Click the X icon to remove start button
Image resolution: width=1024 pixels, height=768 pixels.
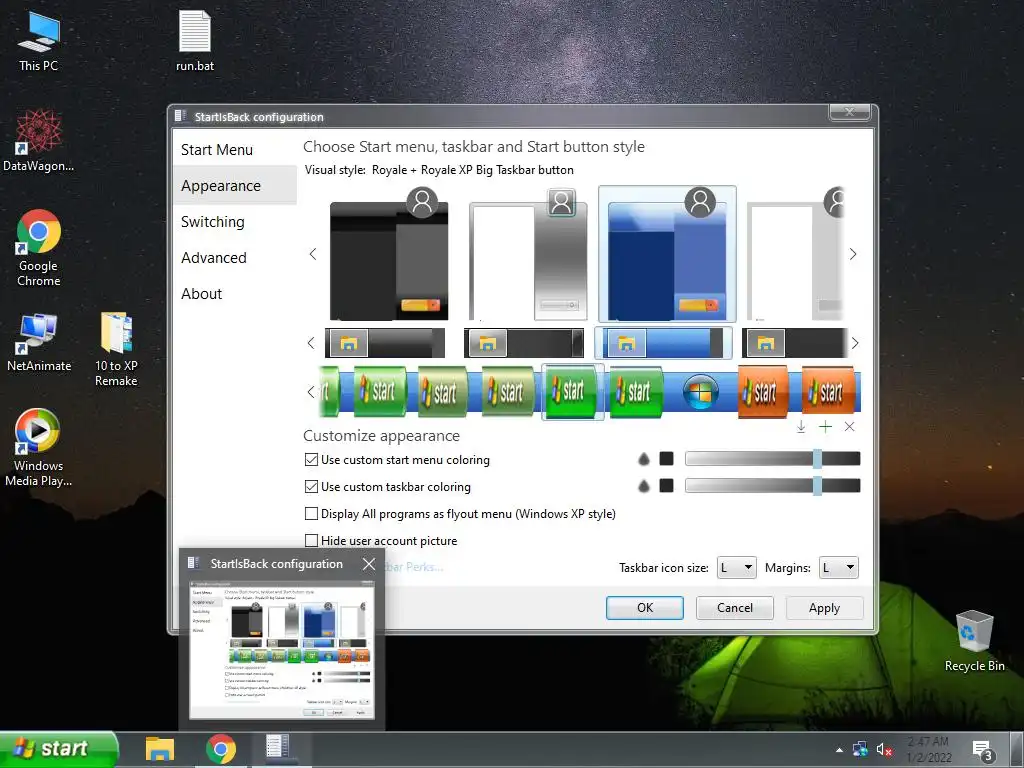(x=849, y=426)
